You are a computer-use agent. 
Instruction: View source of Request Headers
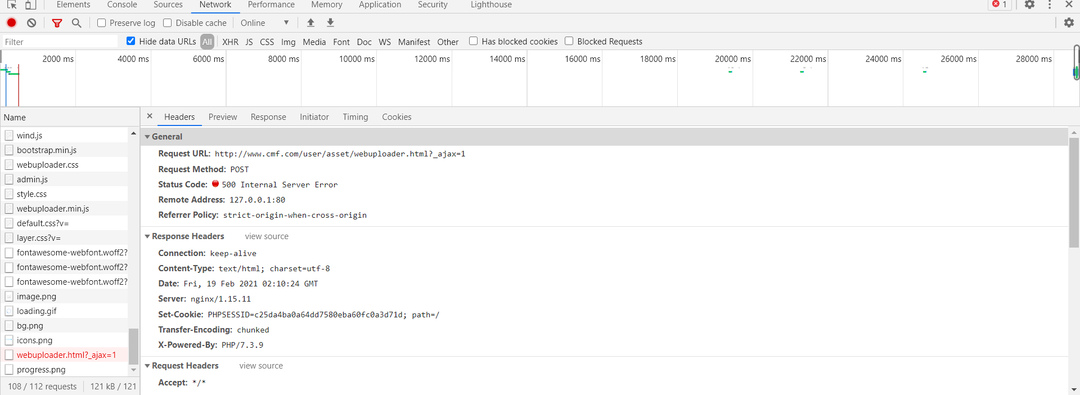pyautogui.click(x=261, y=366)
